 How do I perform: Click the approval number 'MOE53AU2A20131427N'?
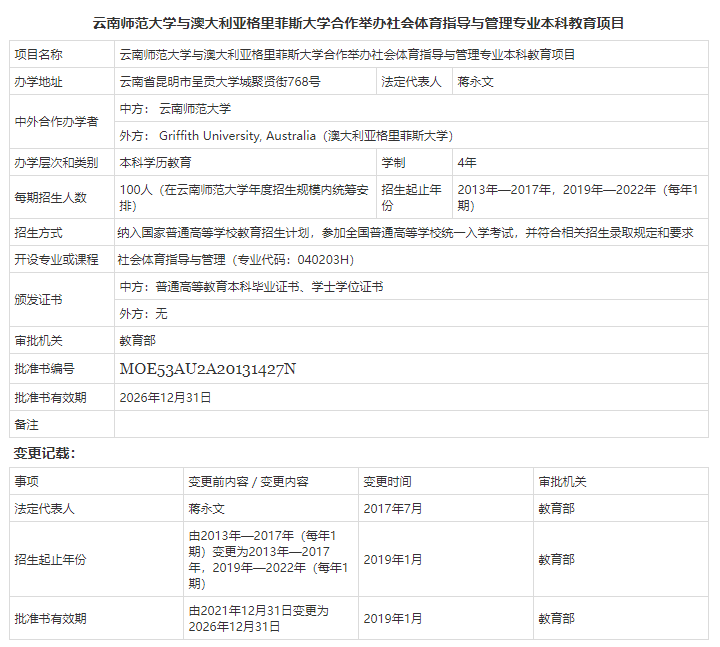point(208,369)
